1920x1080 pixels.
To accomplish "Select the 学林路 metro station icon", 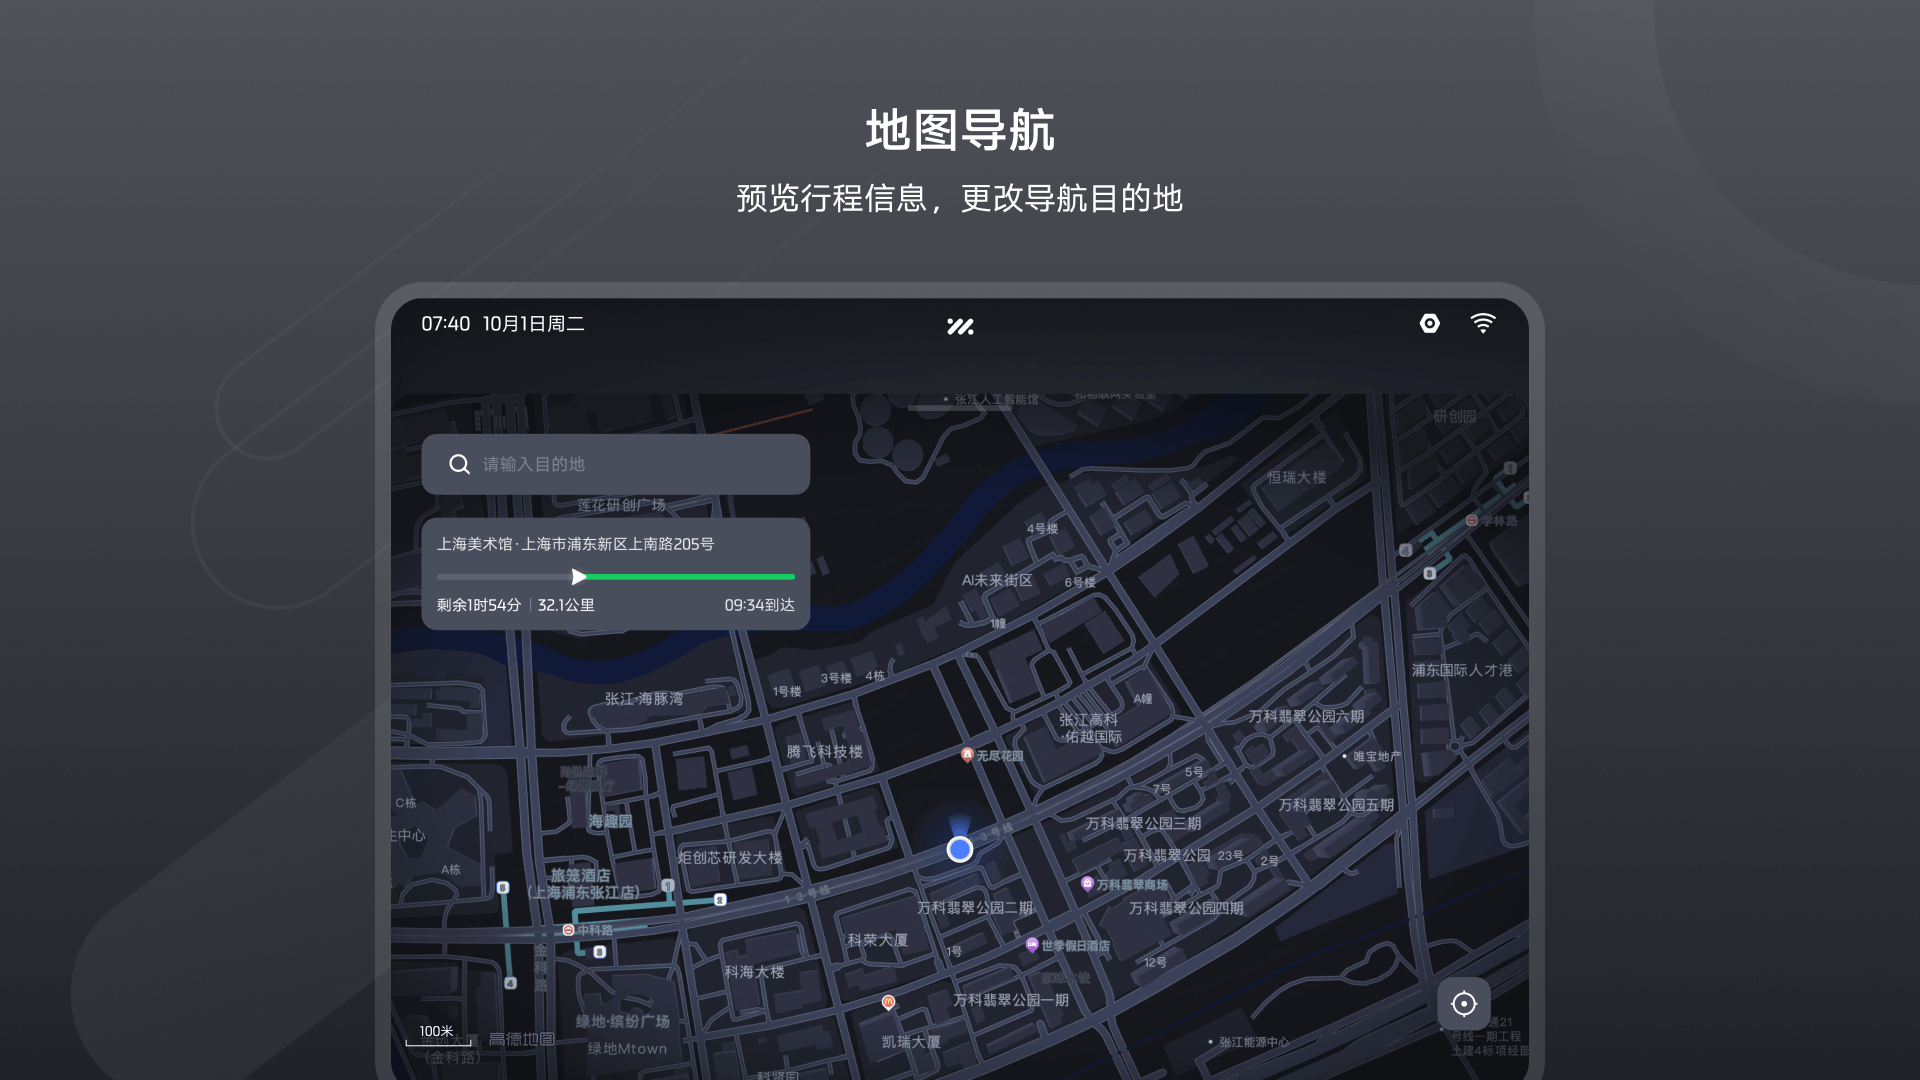I will 1472,520.
